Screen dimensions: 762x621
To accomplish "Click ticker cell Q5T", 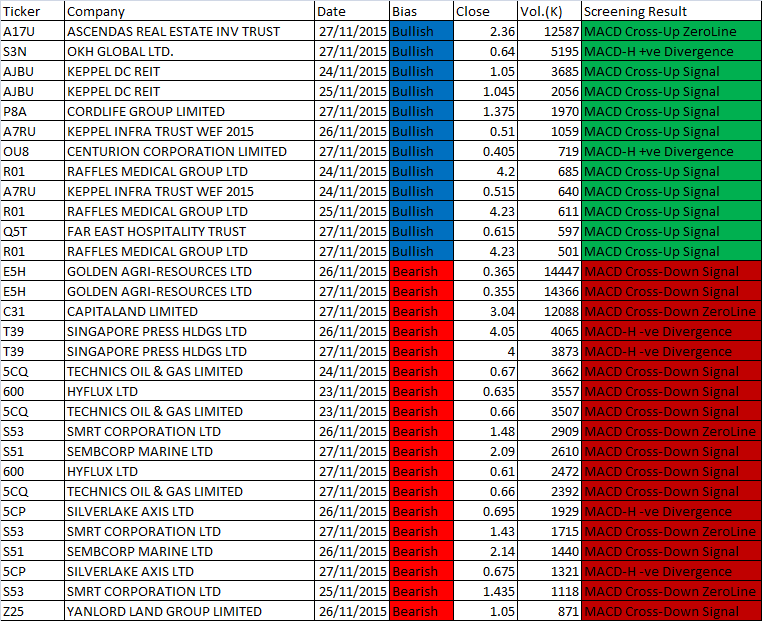I will coord(32,231).
